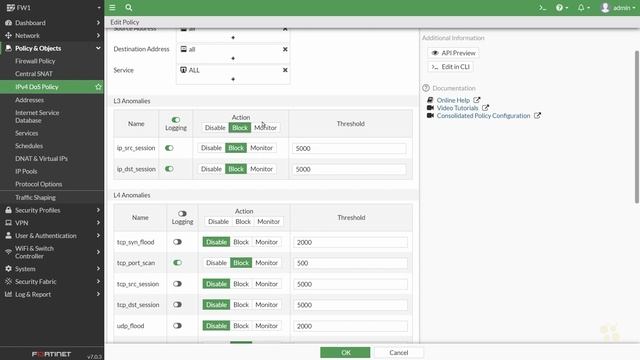Image resolution: width=640 pixels, height=360 pixels.
Task: Enable logging for tcp_syn_flood
Action: 177,242
